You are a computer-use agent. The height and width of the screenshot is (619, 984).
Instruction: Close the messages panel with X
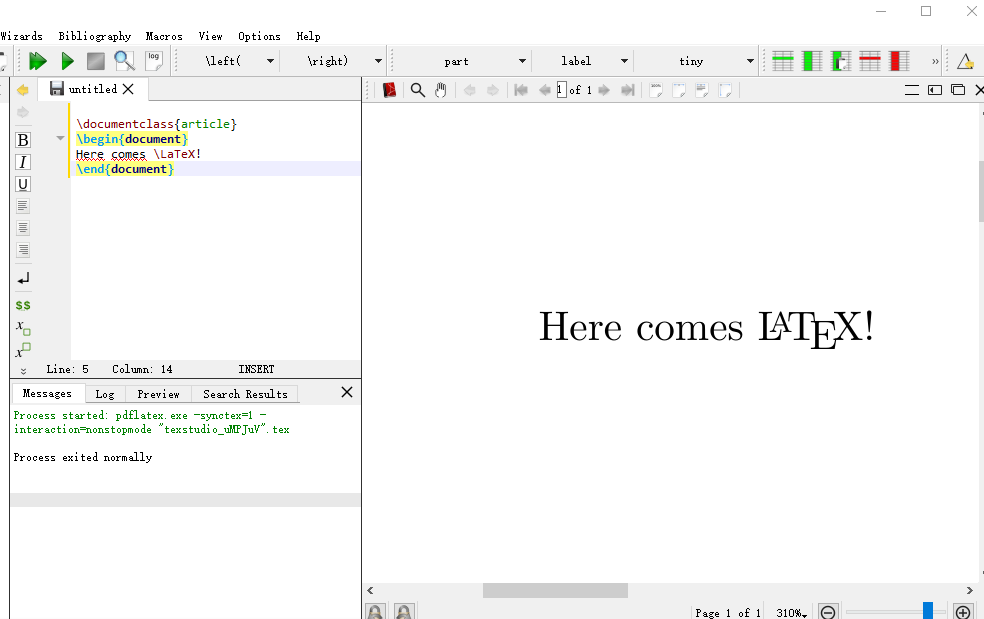346,392
